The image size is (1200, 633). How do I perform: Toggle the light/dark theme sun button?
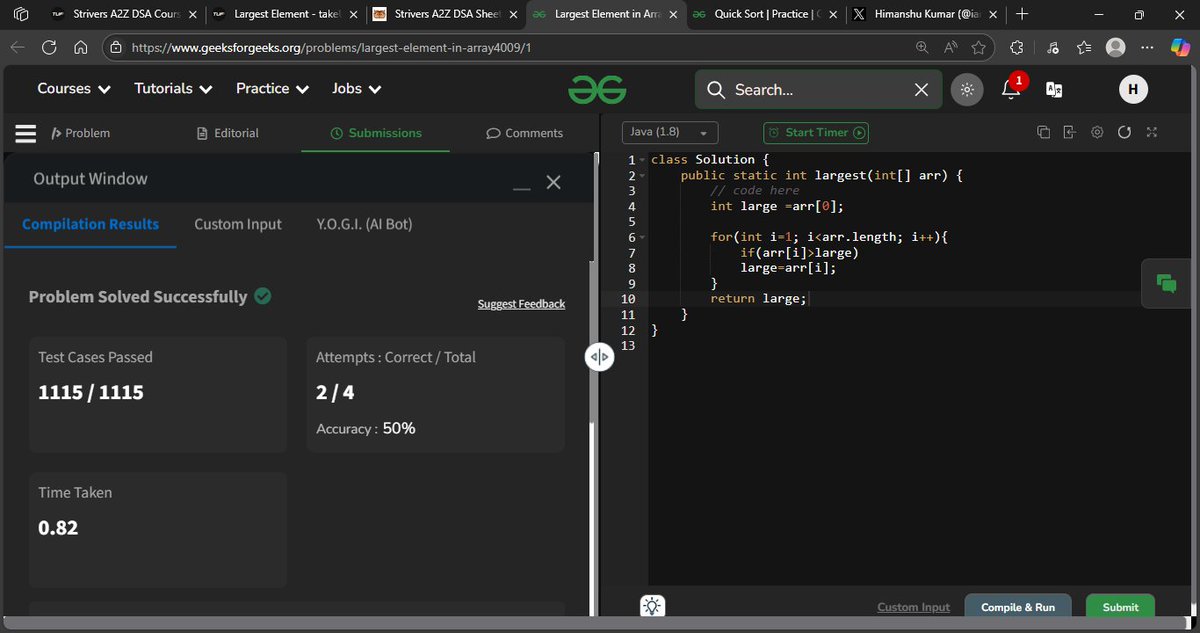coord(966,89)
